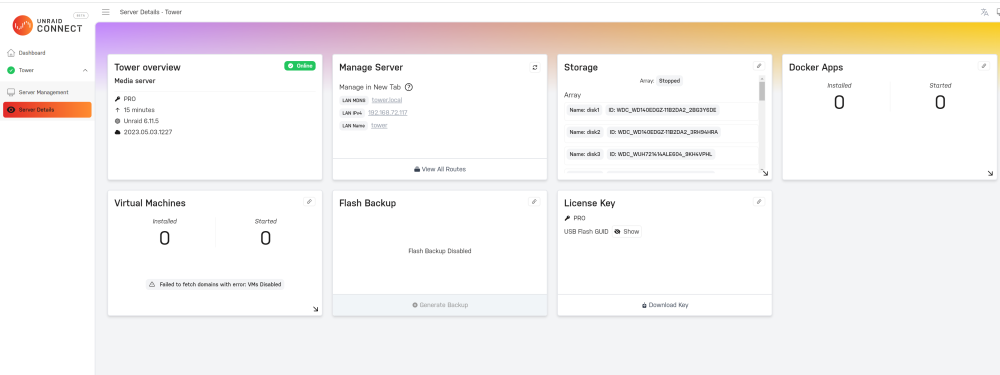
Task: Open the tower LAN Name link
Action: tap(379, 126)
